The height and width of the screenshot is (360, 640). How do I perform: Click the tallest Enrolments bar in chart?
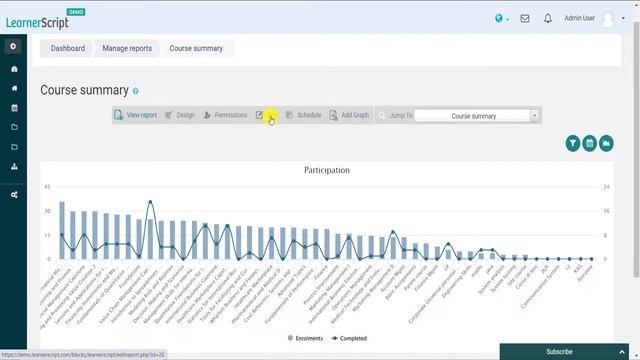(x=62, y=231)
